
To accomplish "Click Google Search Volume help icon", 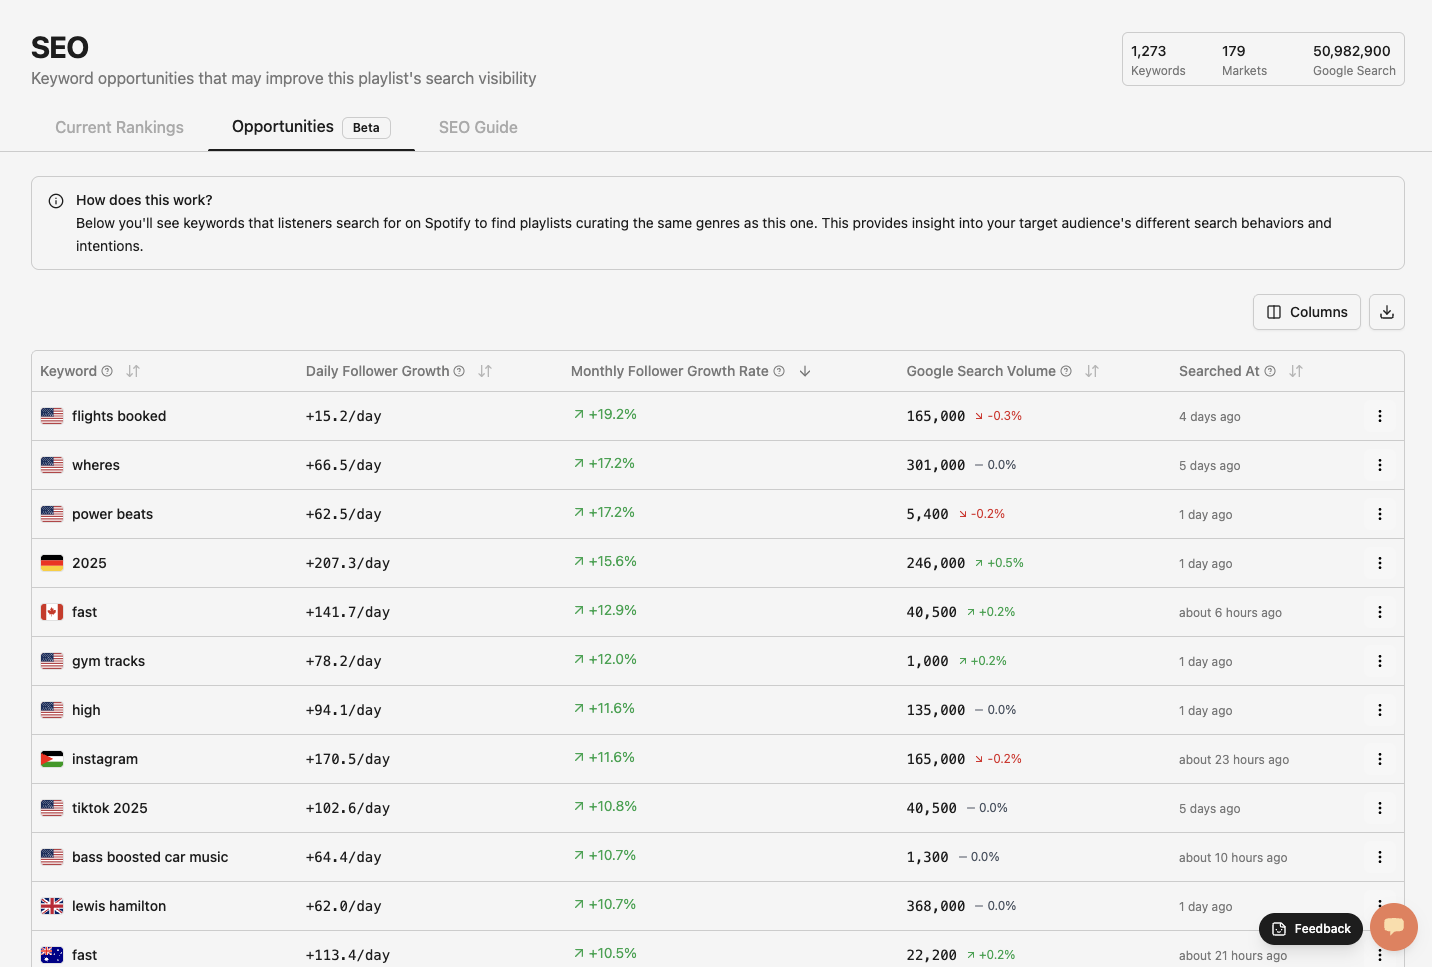I will 1066,371.
